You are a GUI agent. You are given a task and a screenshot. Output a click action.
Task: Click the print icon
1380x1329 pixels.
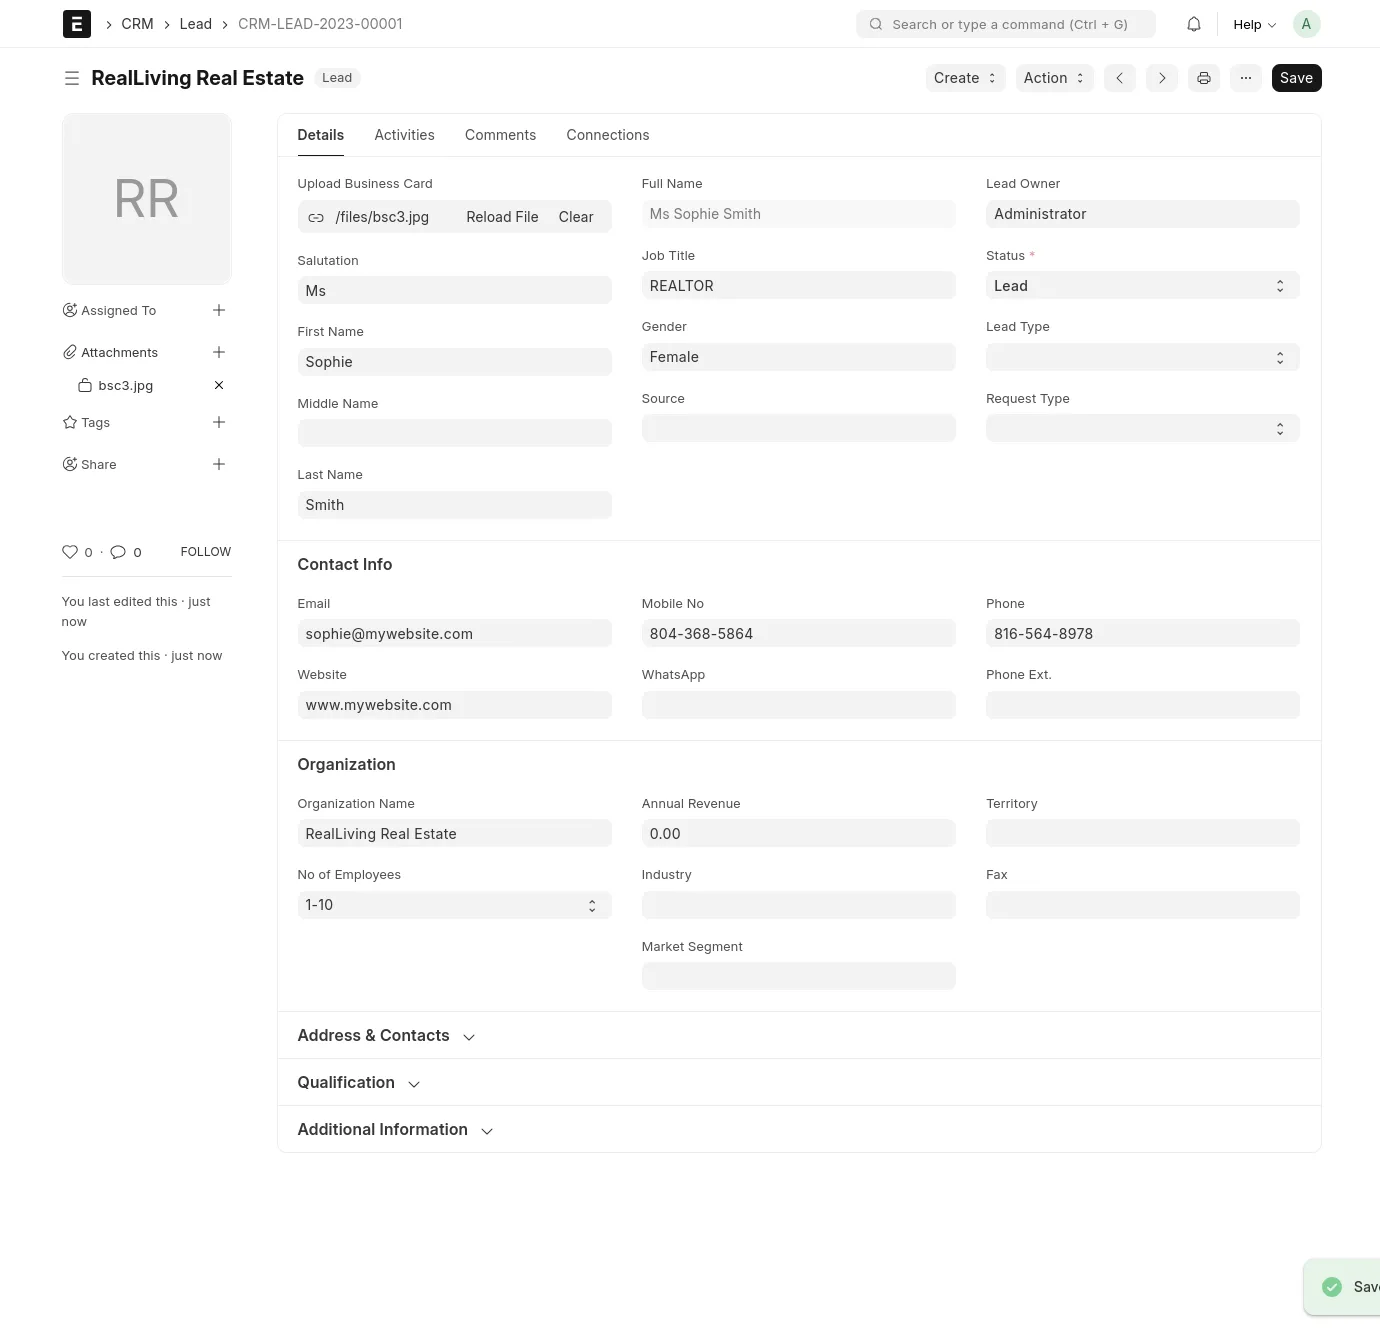click(1204, 78)
